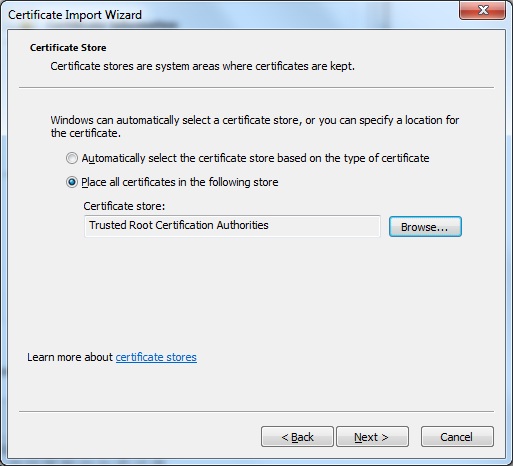This screenshot has width=513, height=466.
Task: Click the "Certificate stores are system areas" description
Action: [202, 66]
